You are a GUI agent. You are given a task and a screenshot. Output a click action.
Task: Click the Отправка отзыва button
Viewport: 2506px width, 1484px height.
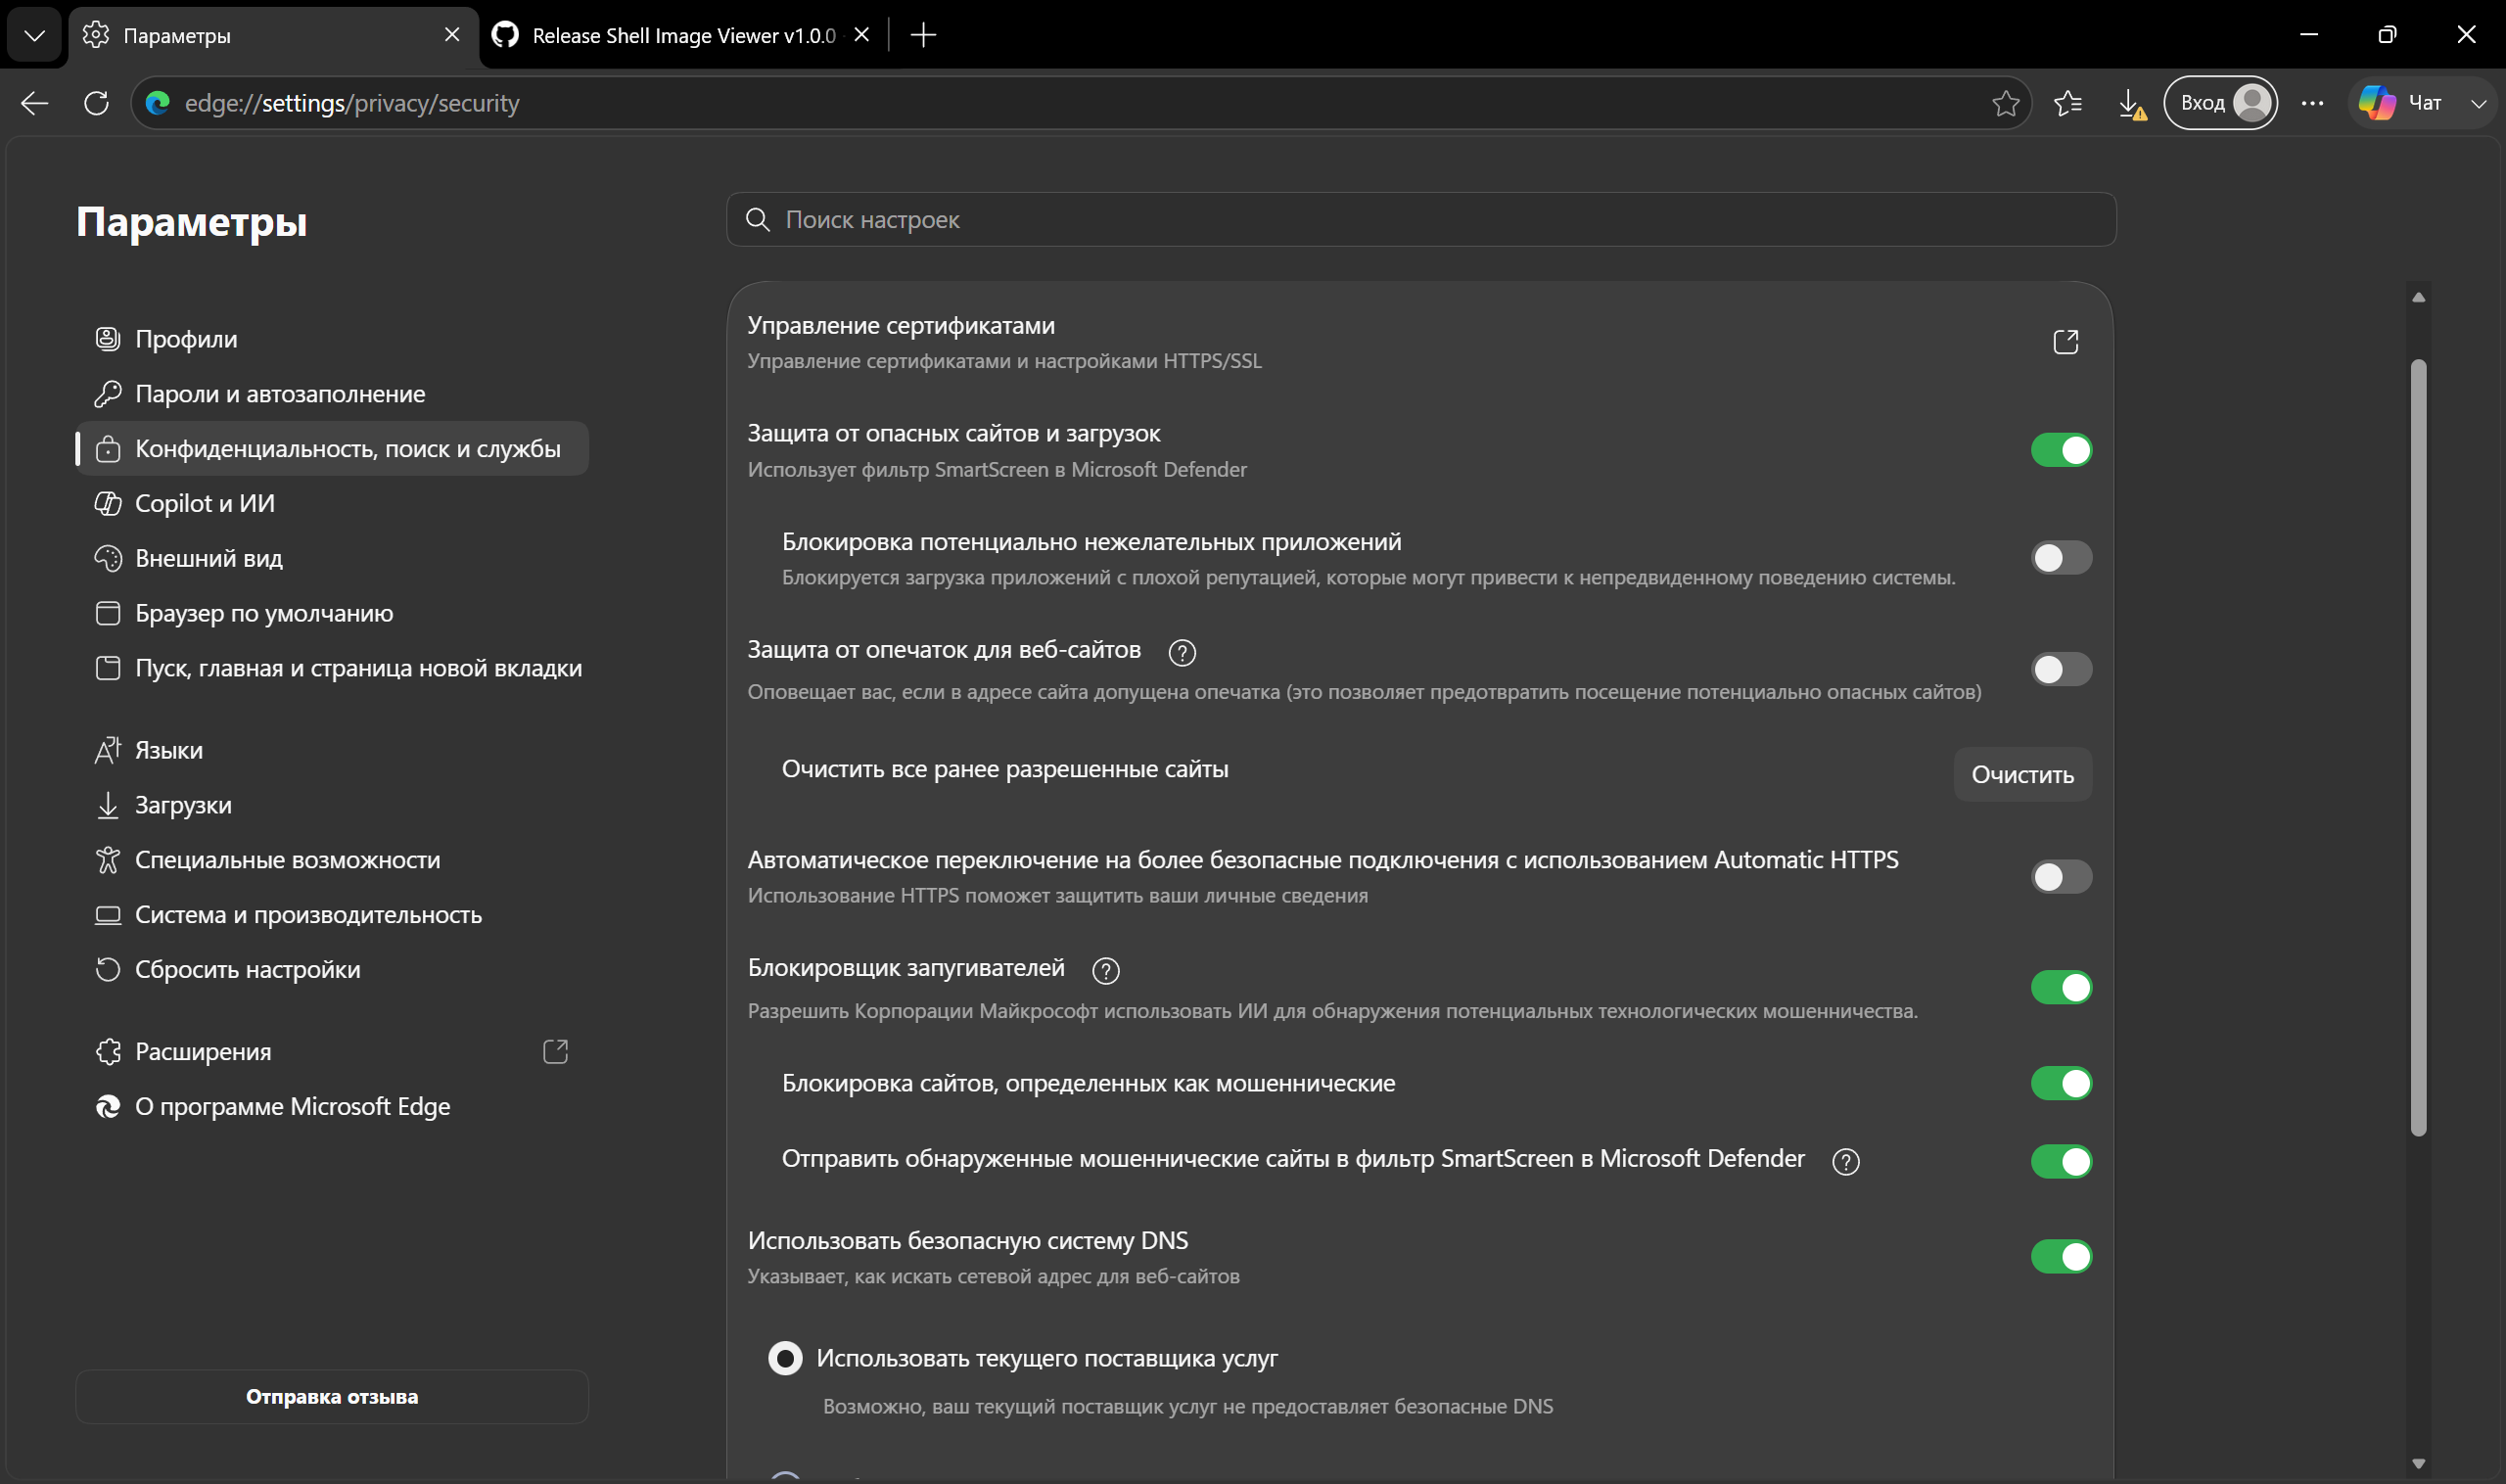click(332, 1397)
